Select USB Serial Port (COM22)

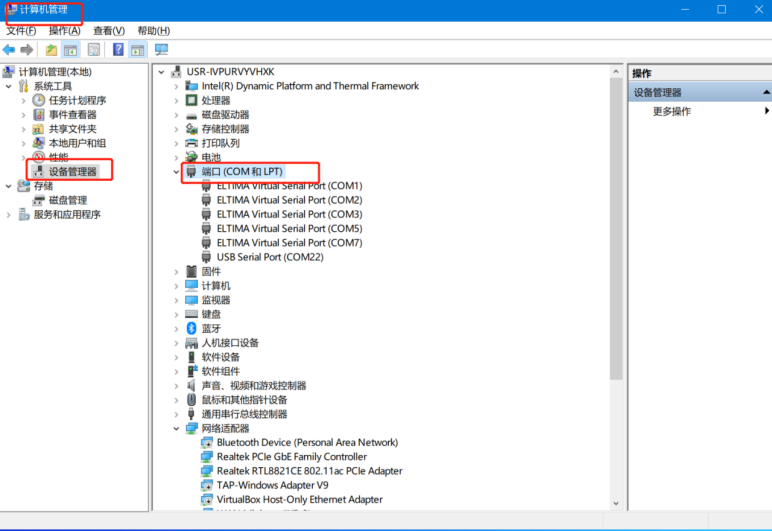[269, 257]
